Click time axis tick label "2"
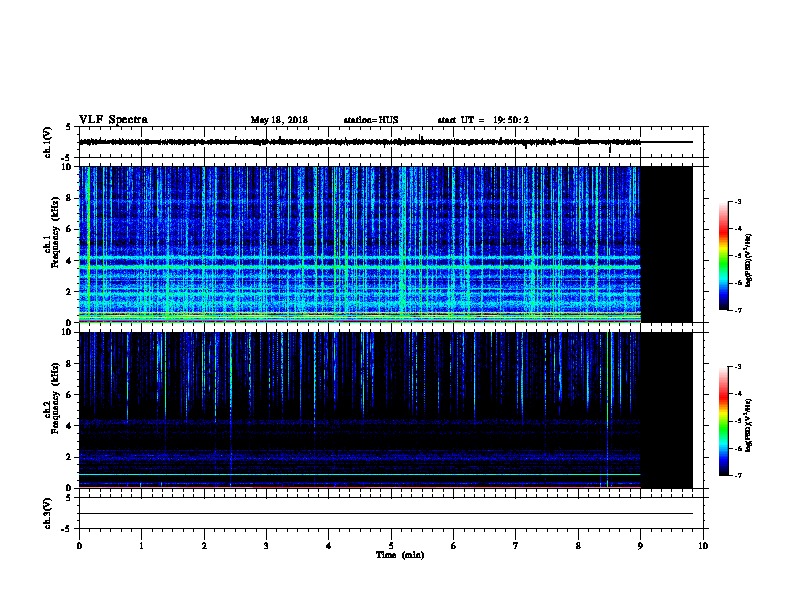The height and width of the screenshot is (612, 792). 204,545
